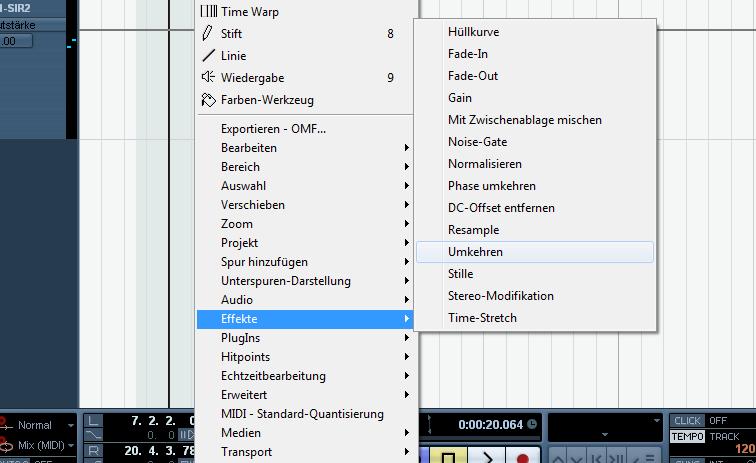Select the Wiedergabe speaker tool
The image size is (756, 463).
click(x=307, y=78)
